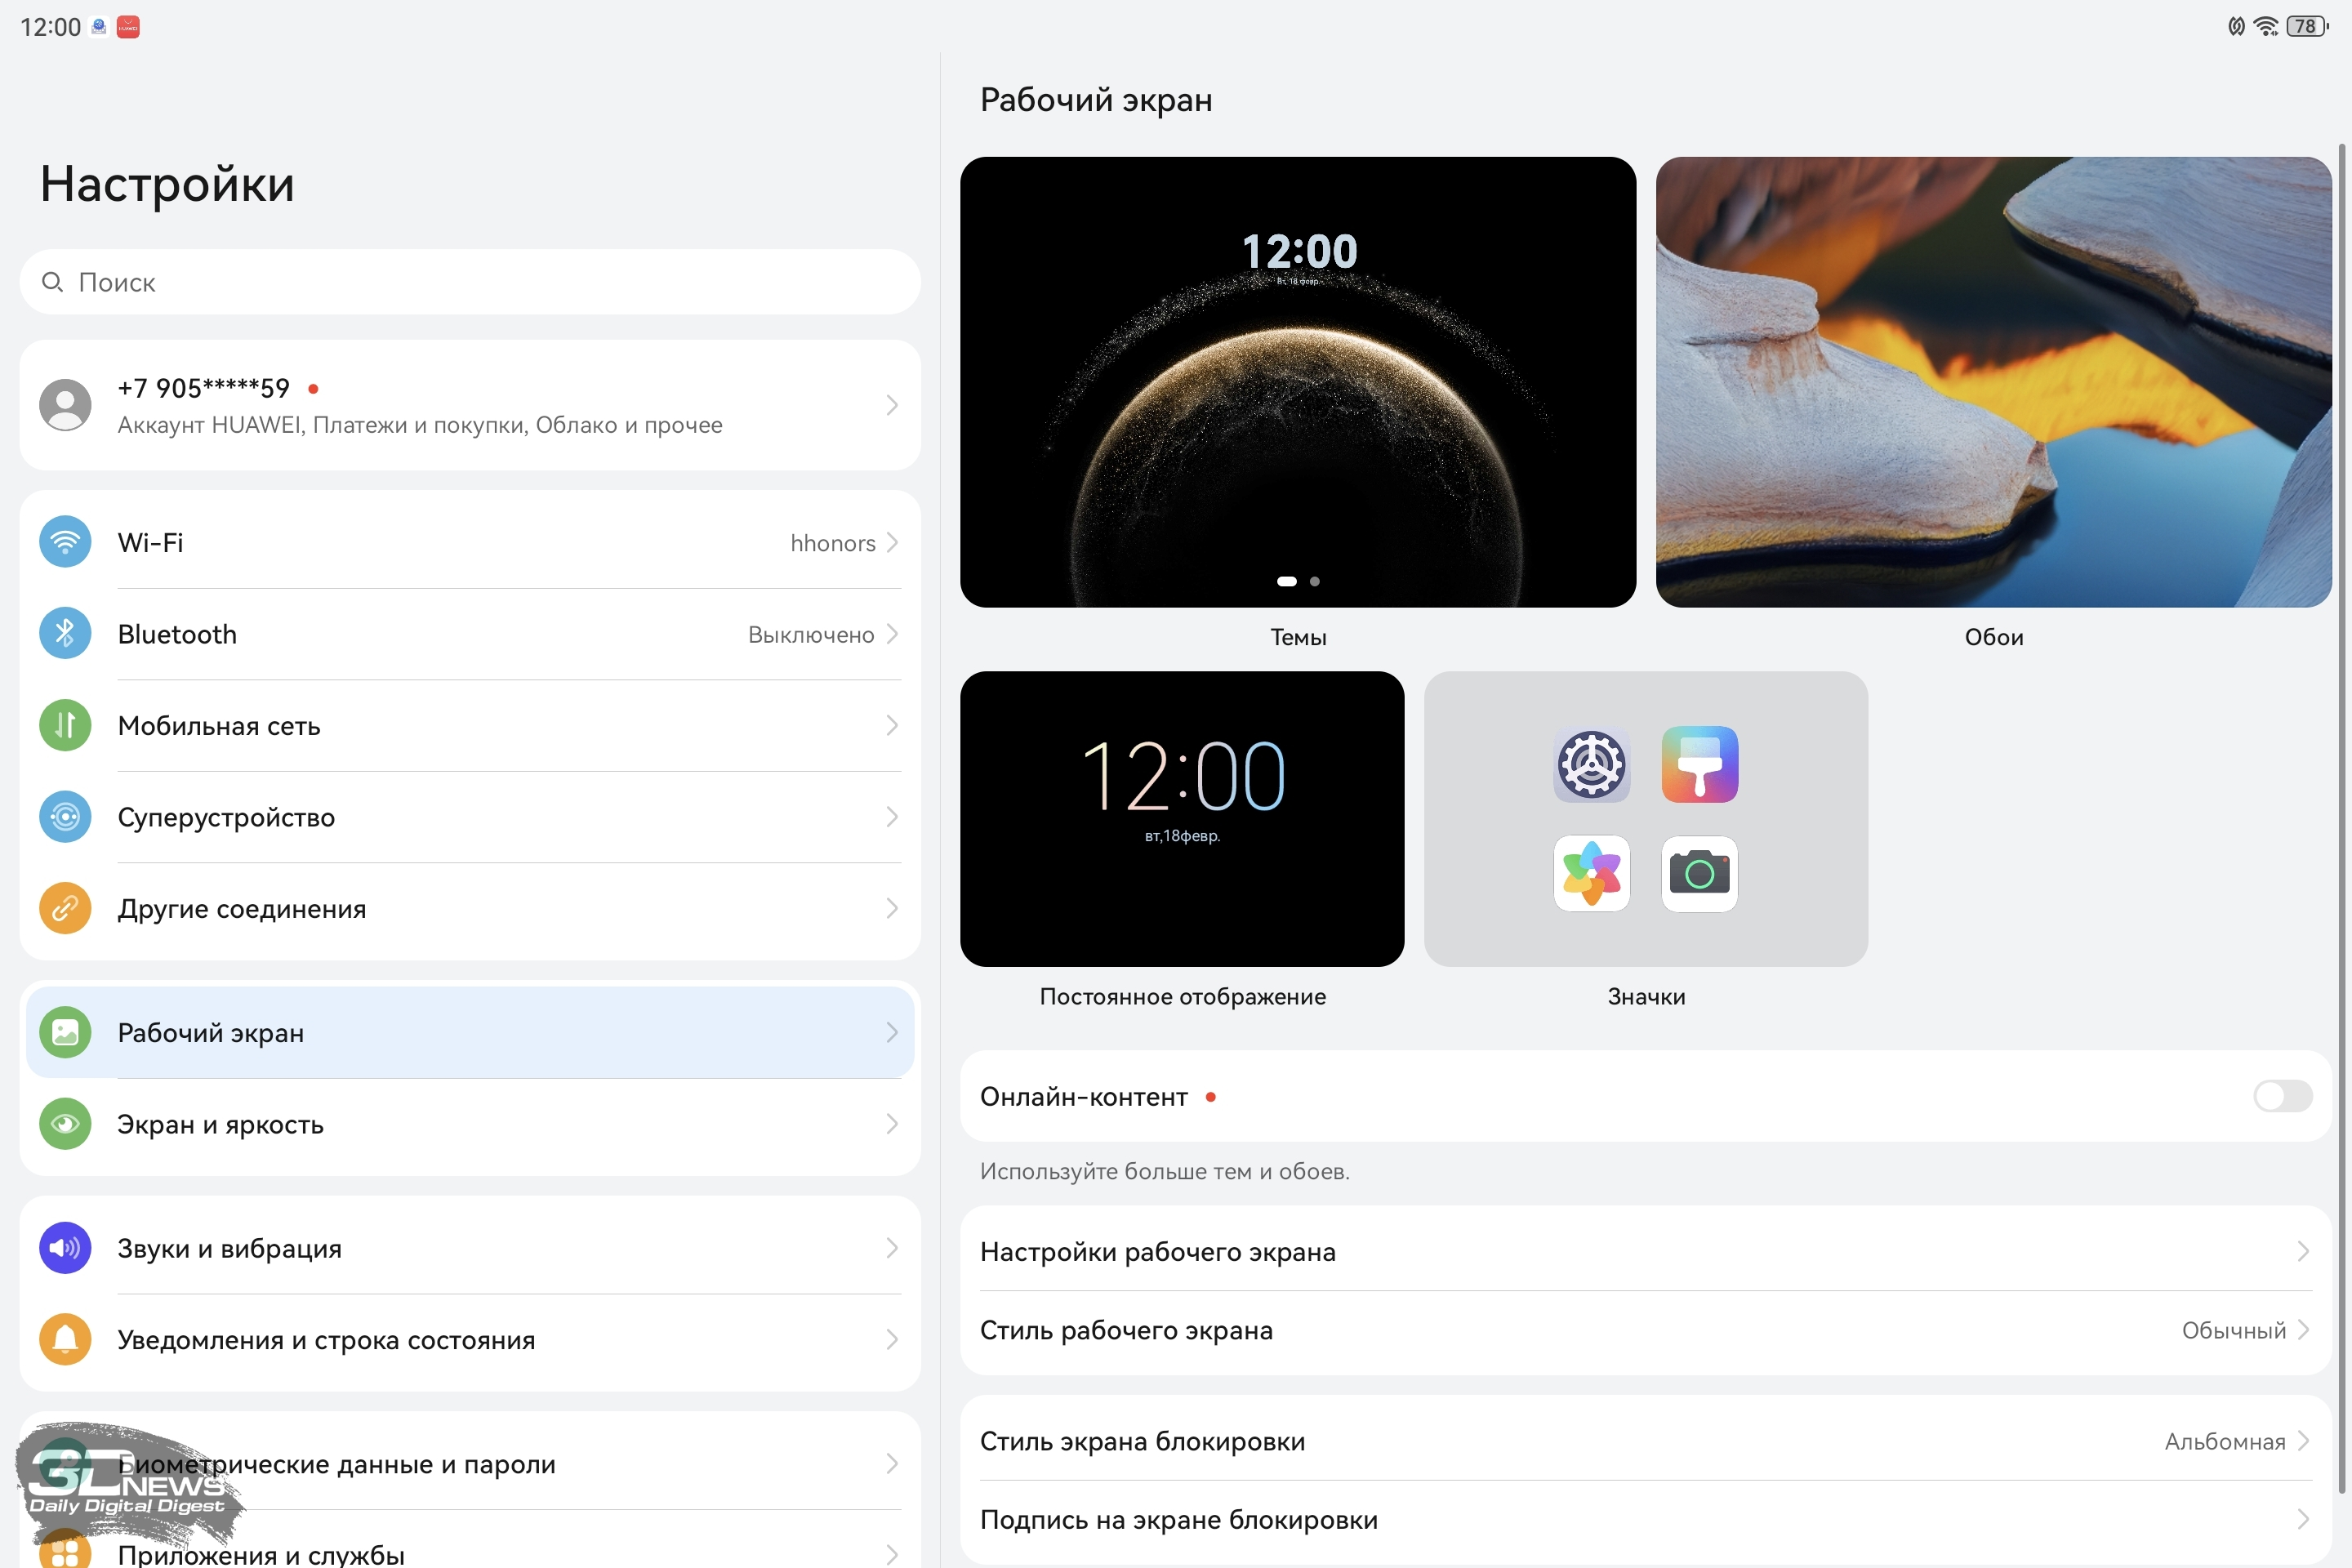Open Стиль рабочего экрана option
The image size is (2352, 1568).
pyautogui.click(x=1646, y=1330)
